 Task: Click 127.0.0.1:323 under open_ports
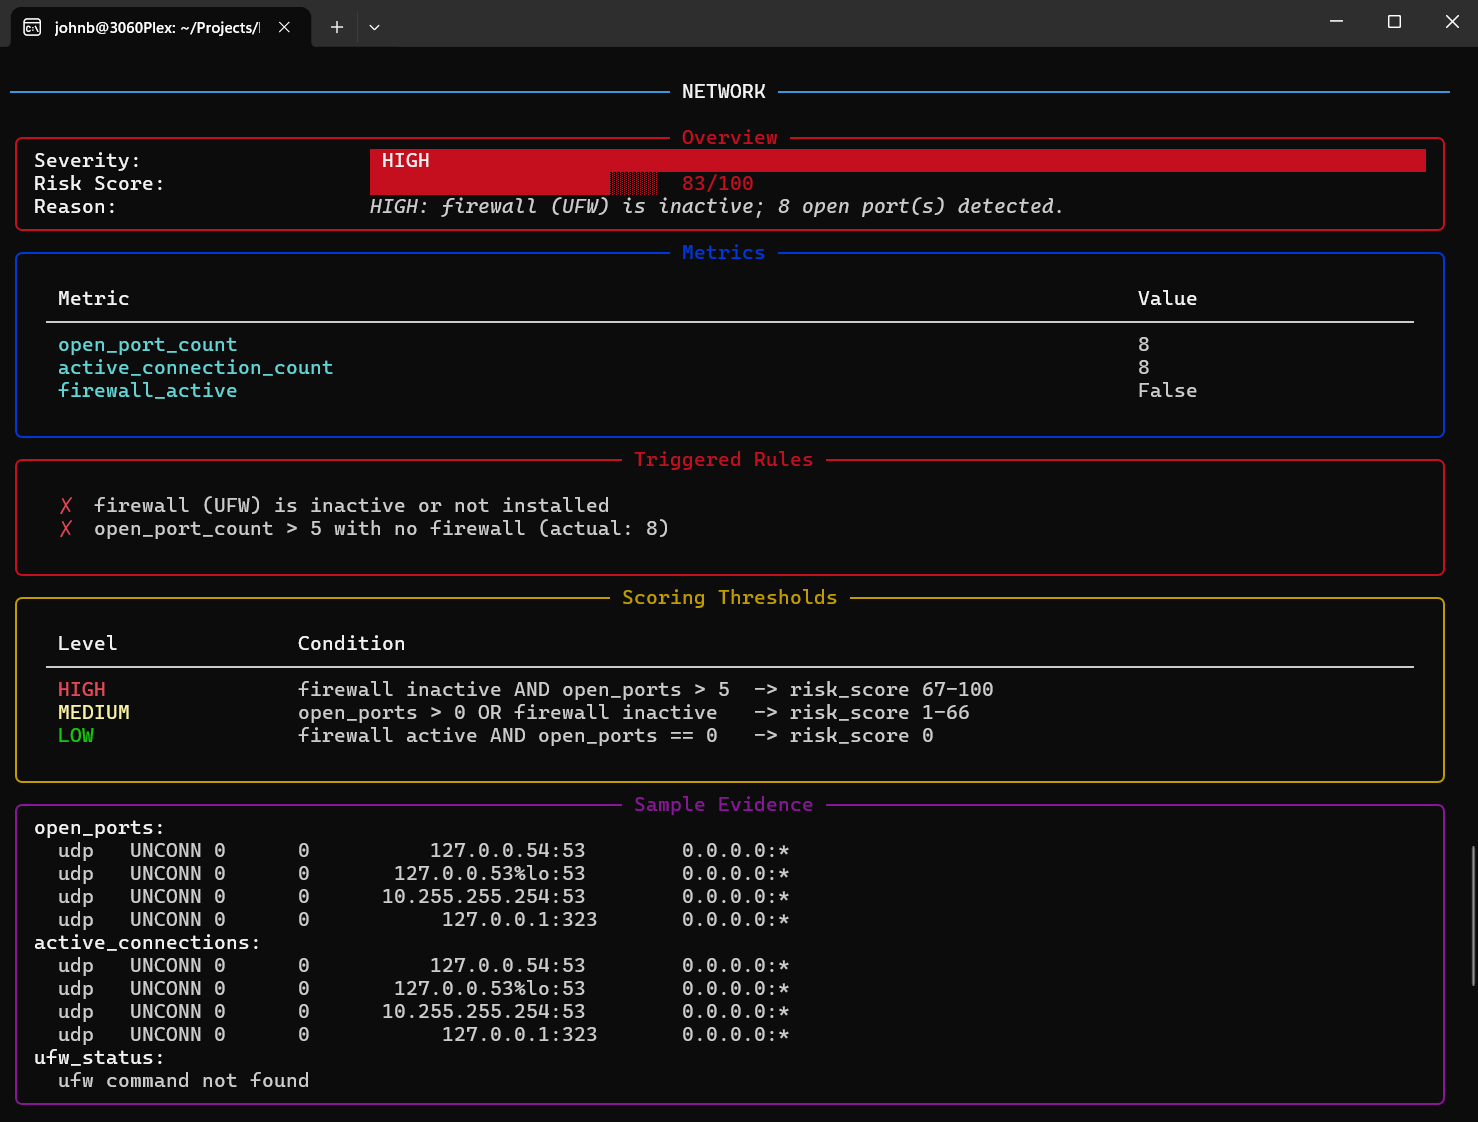(x=519, y=920)
